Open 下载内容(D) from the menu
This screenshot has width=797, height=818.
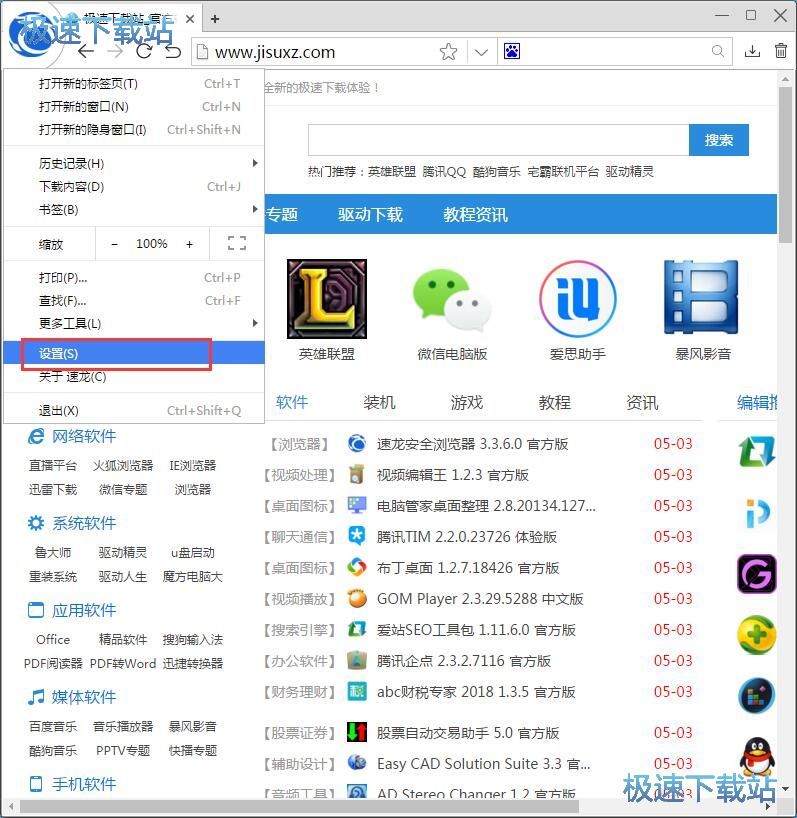coord(134,186)
